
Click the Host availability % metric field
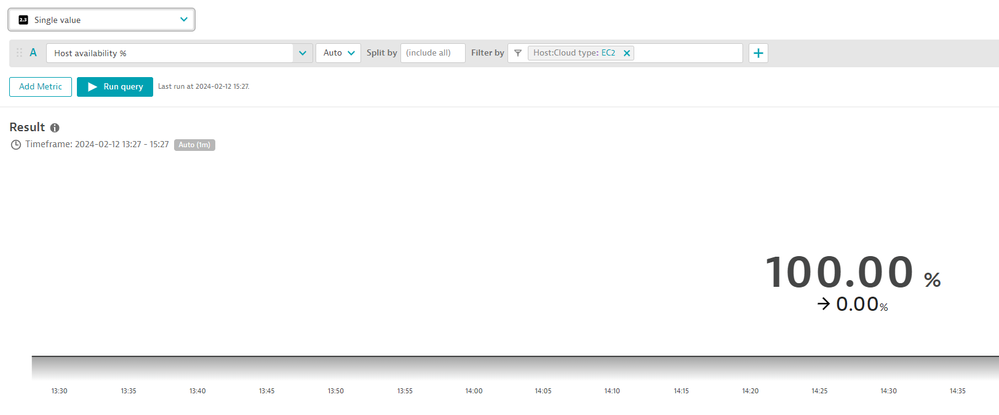point(170,53)
